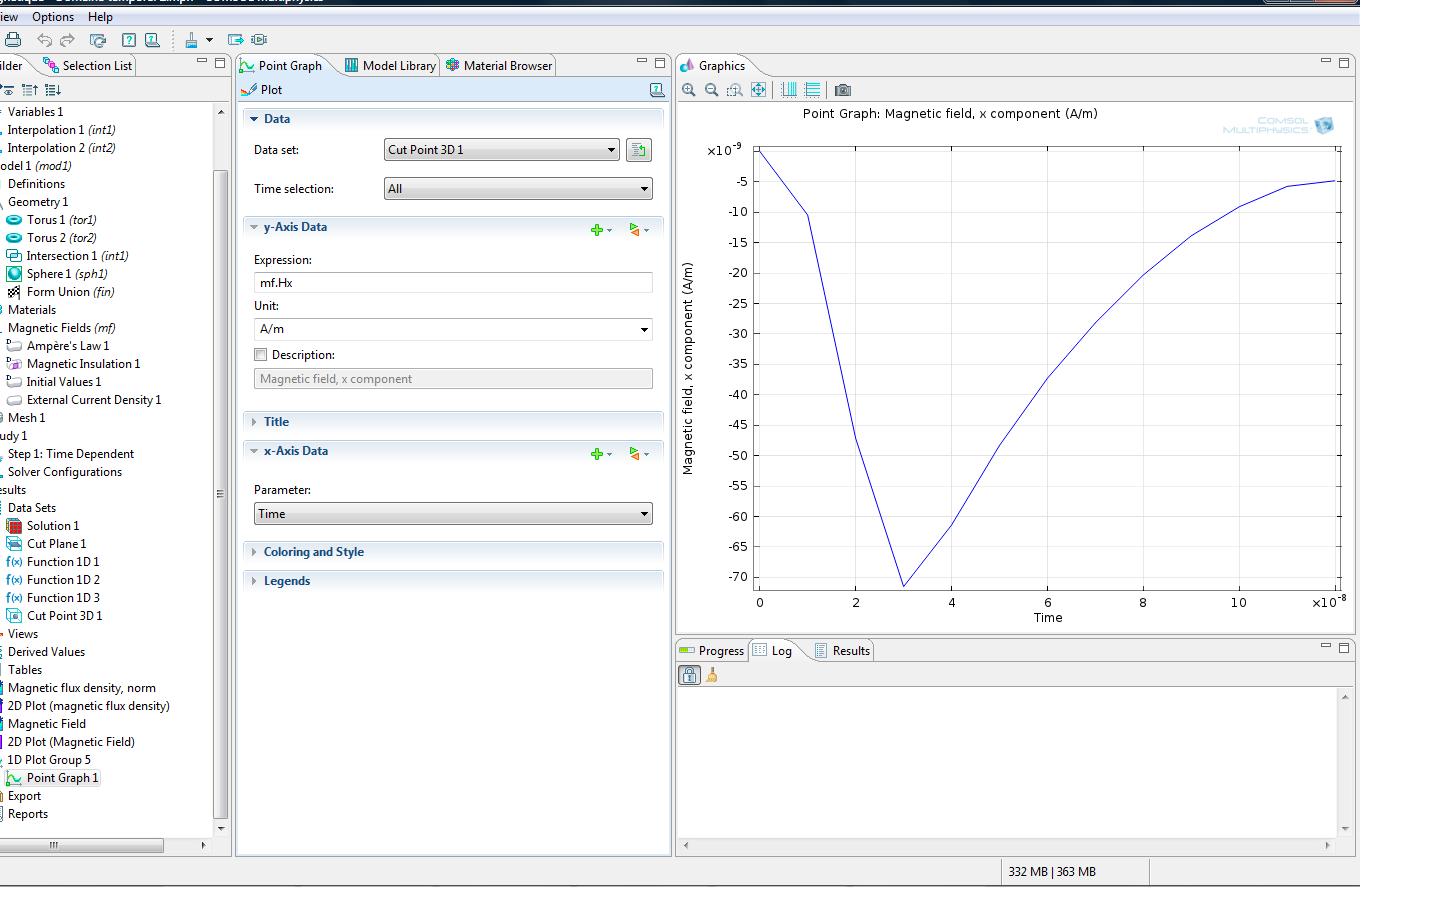Click the Print icon in main toolbar
This screenshot has width=1440, height=900.
[13, 40]
